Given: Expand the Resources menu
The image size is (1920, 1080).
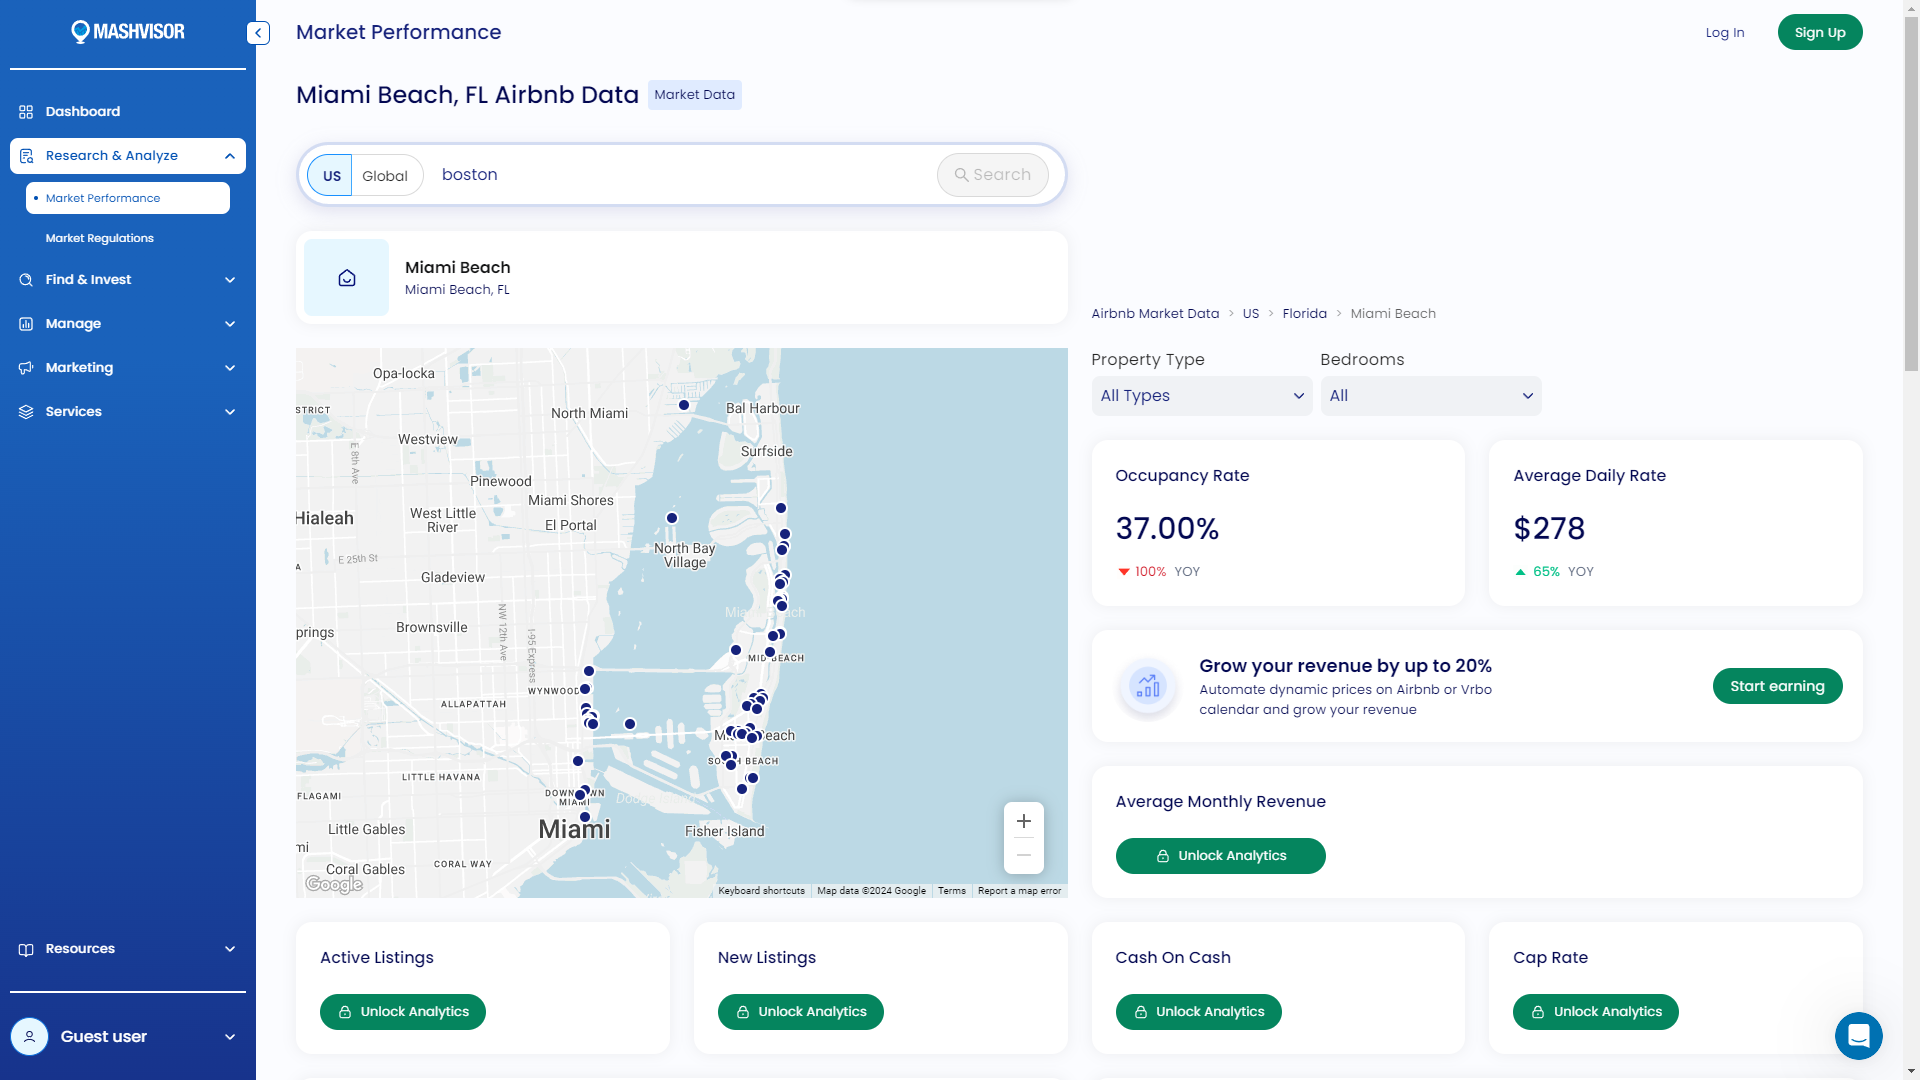Looking at the screenshot, I should coord(230,949).
